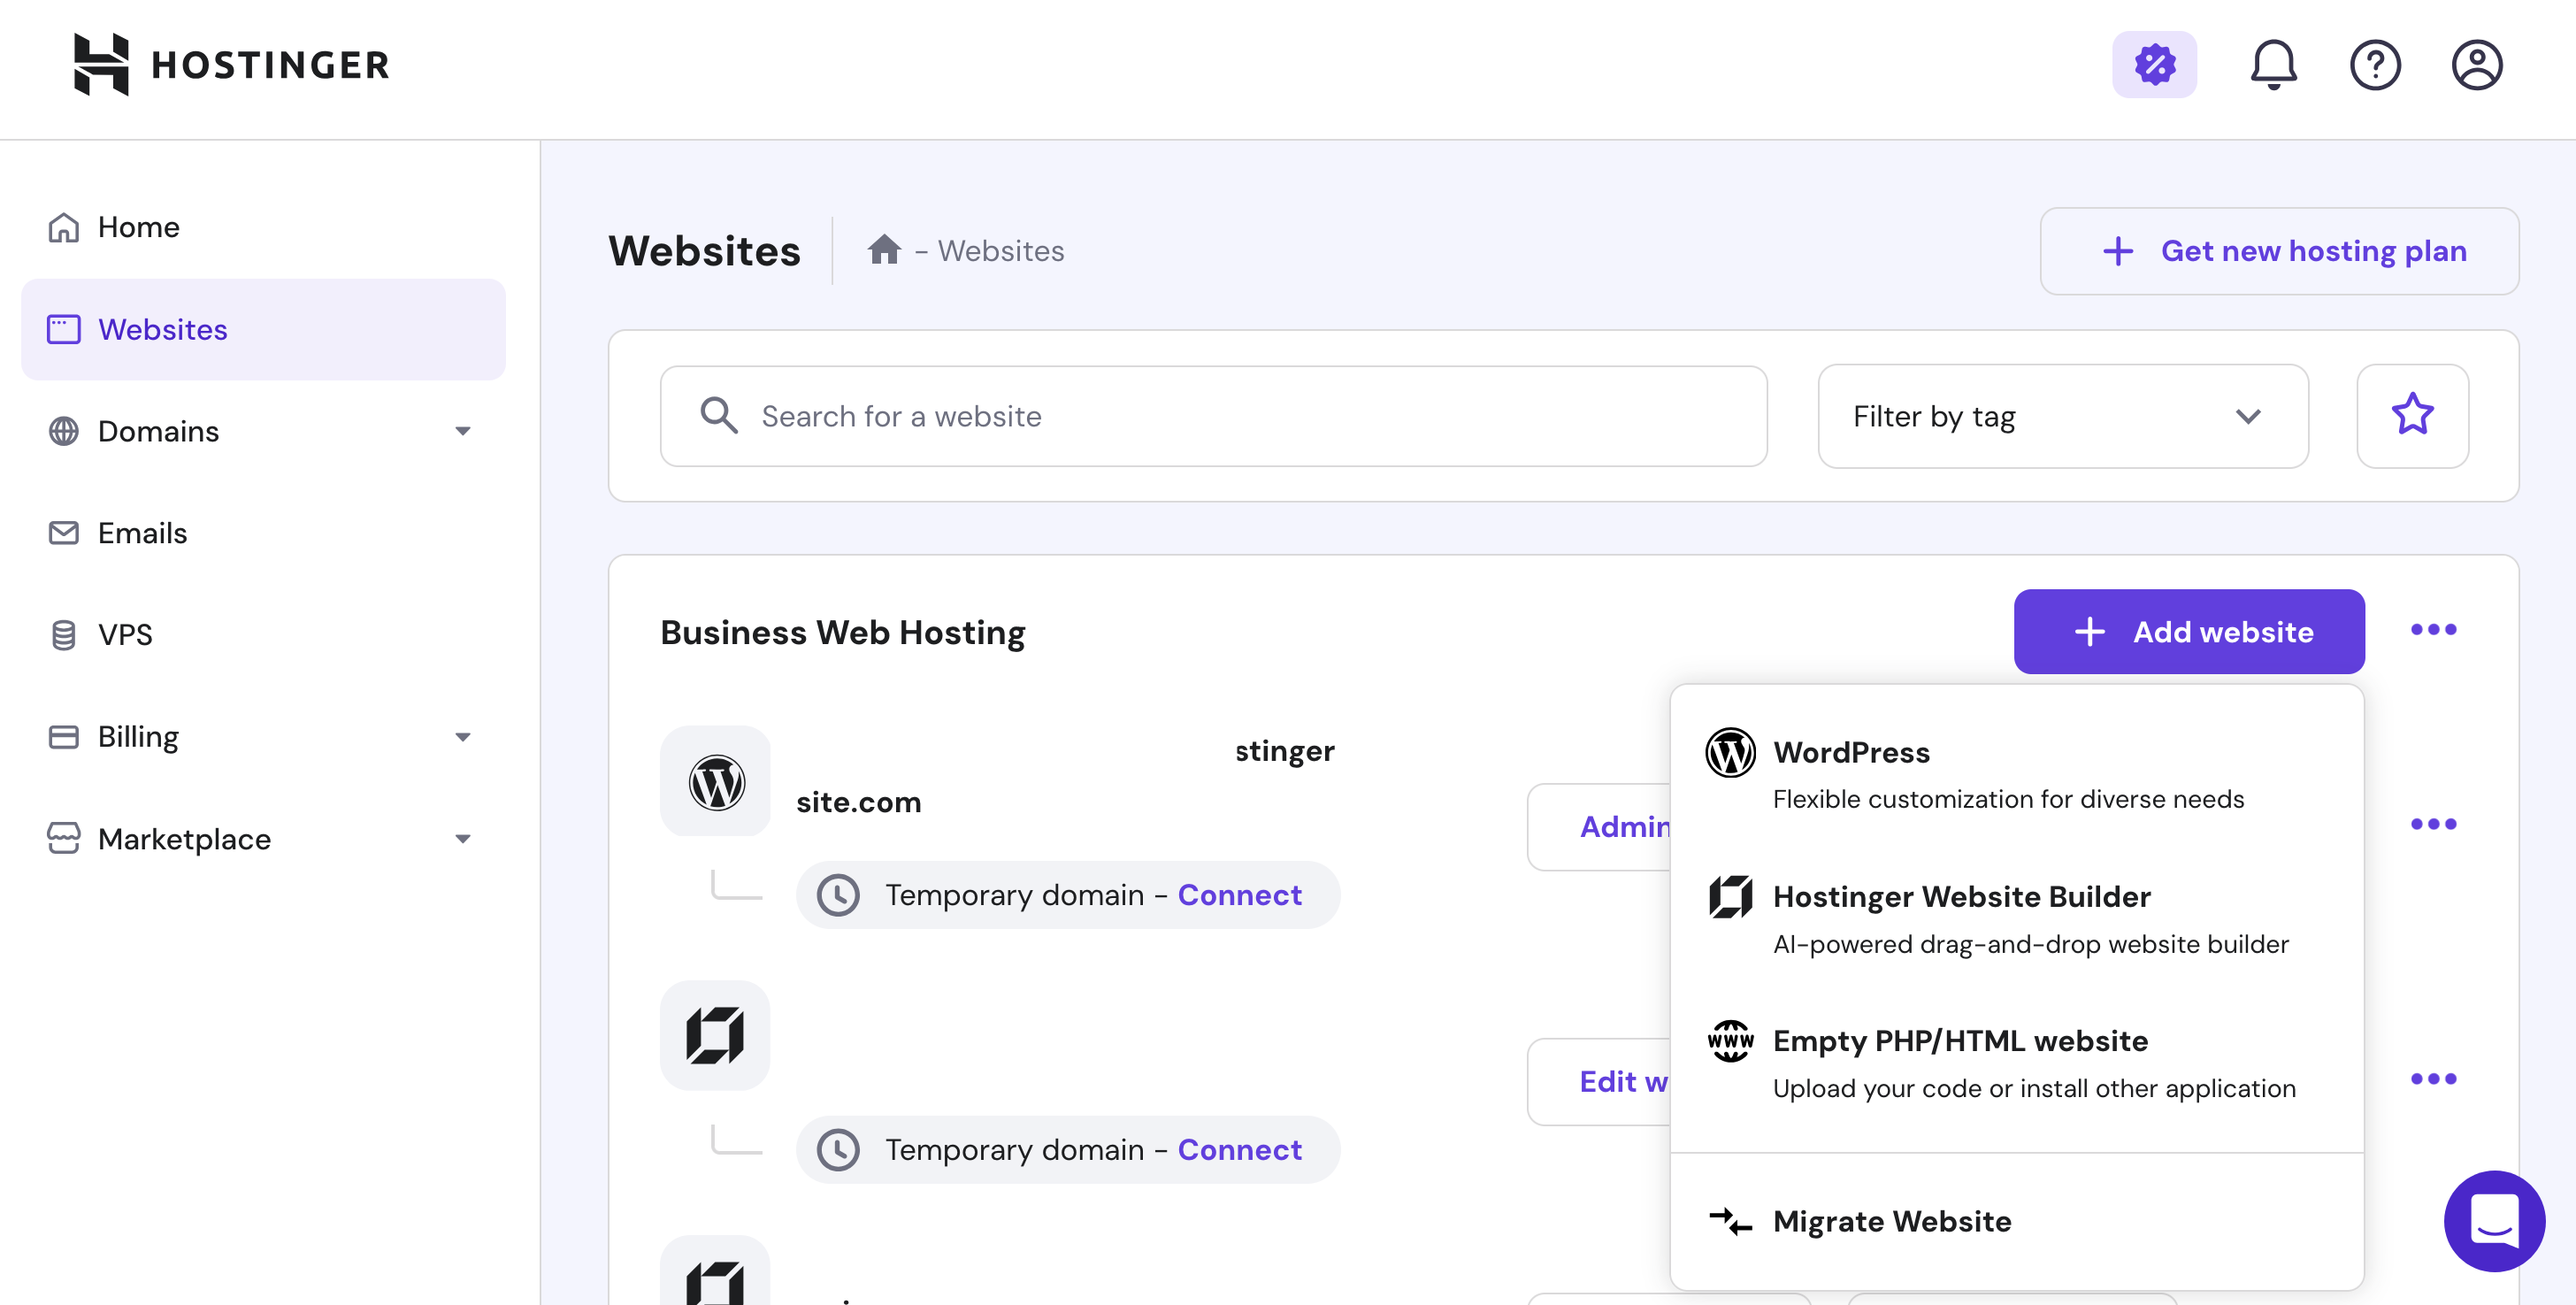The image size is (2576, 1305).
Task: Open the help question mark icon
Action: point(2375,65)
